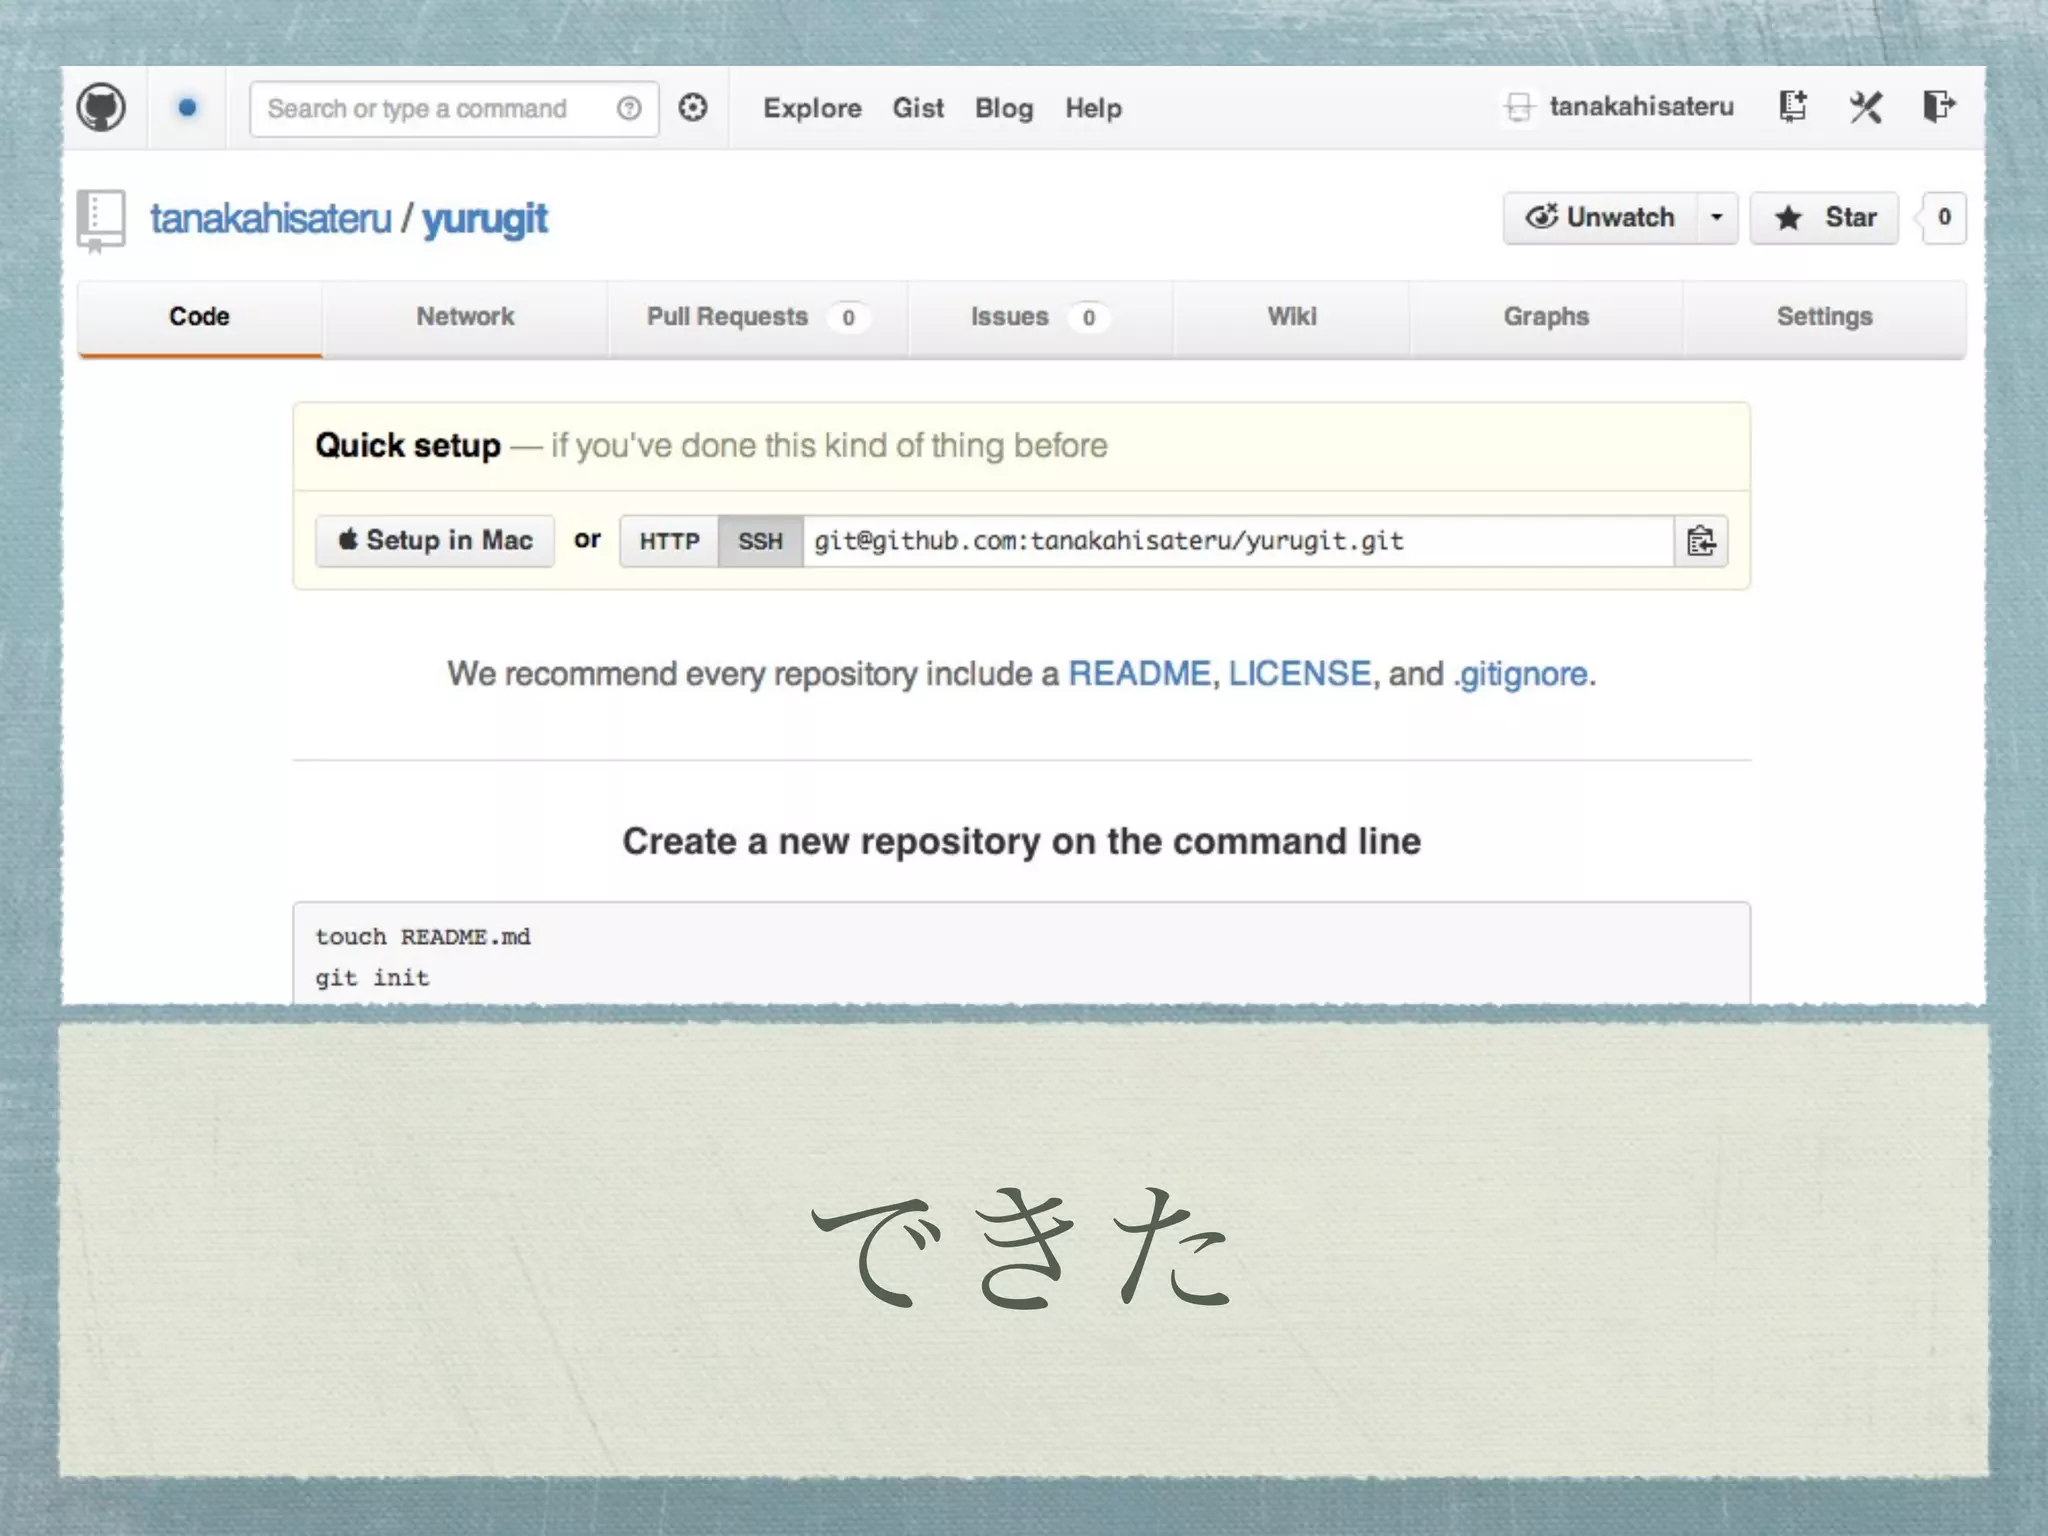Viewport: 2048px width, 1536px height.
Task: Click the Setup in Mac button
Action: click(435, 541)
